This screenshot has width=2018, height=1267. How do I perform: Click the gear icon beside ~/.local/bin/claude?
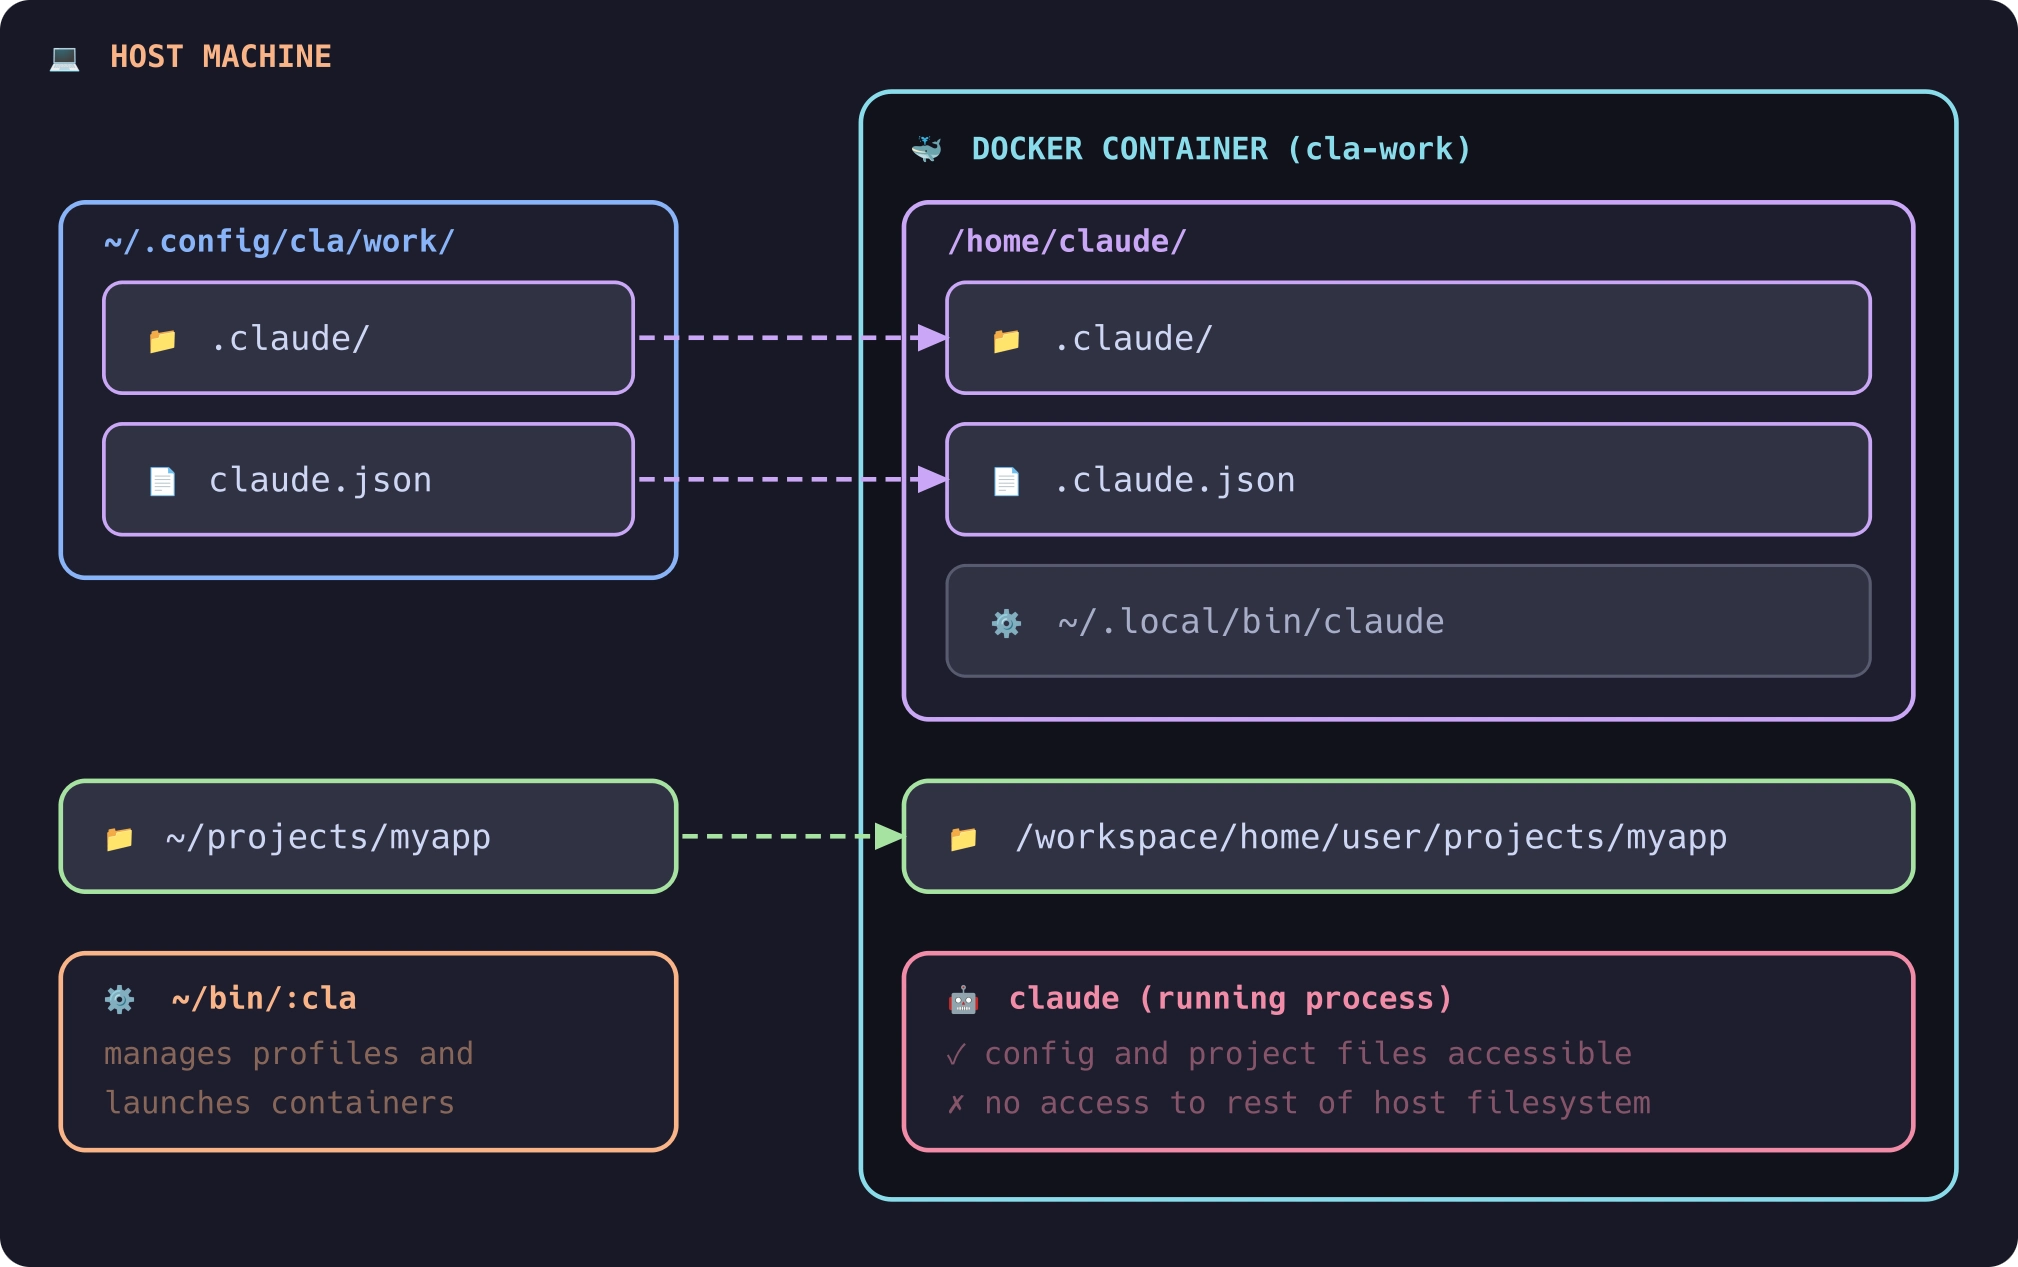tap(1007, 622)
